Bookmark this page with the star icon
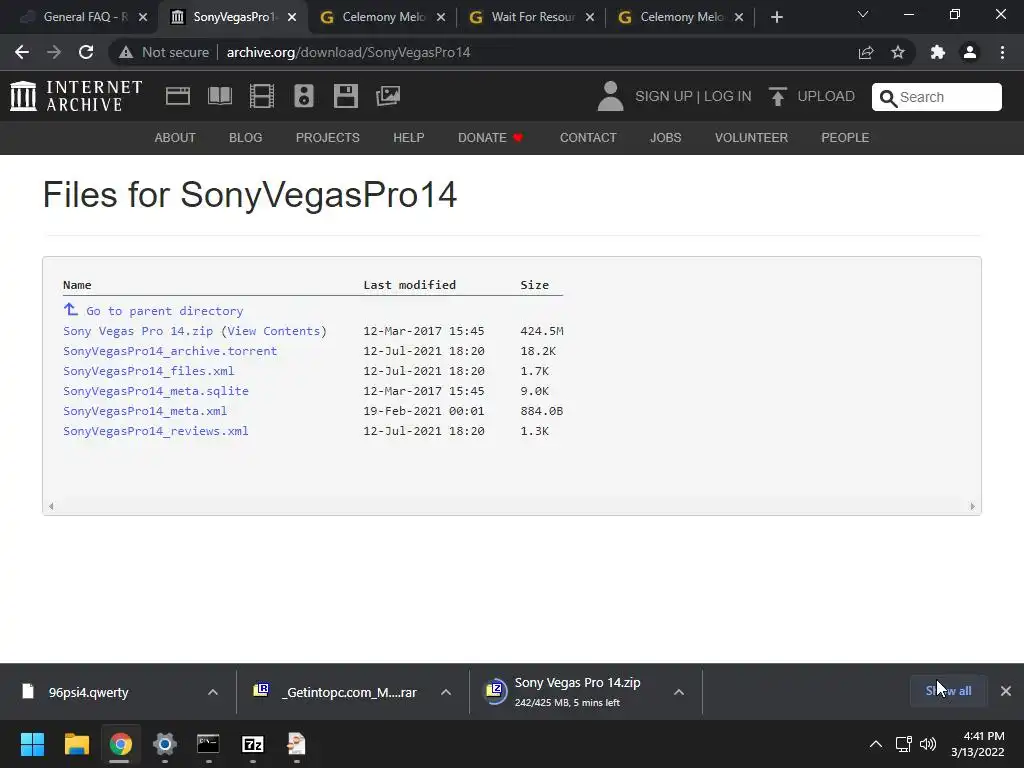1024x768 pixels. coord(898,52)
